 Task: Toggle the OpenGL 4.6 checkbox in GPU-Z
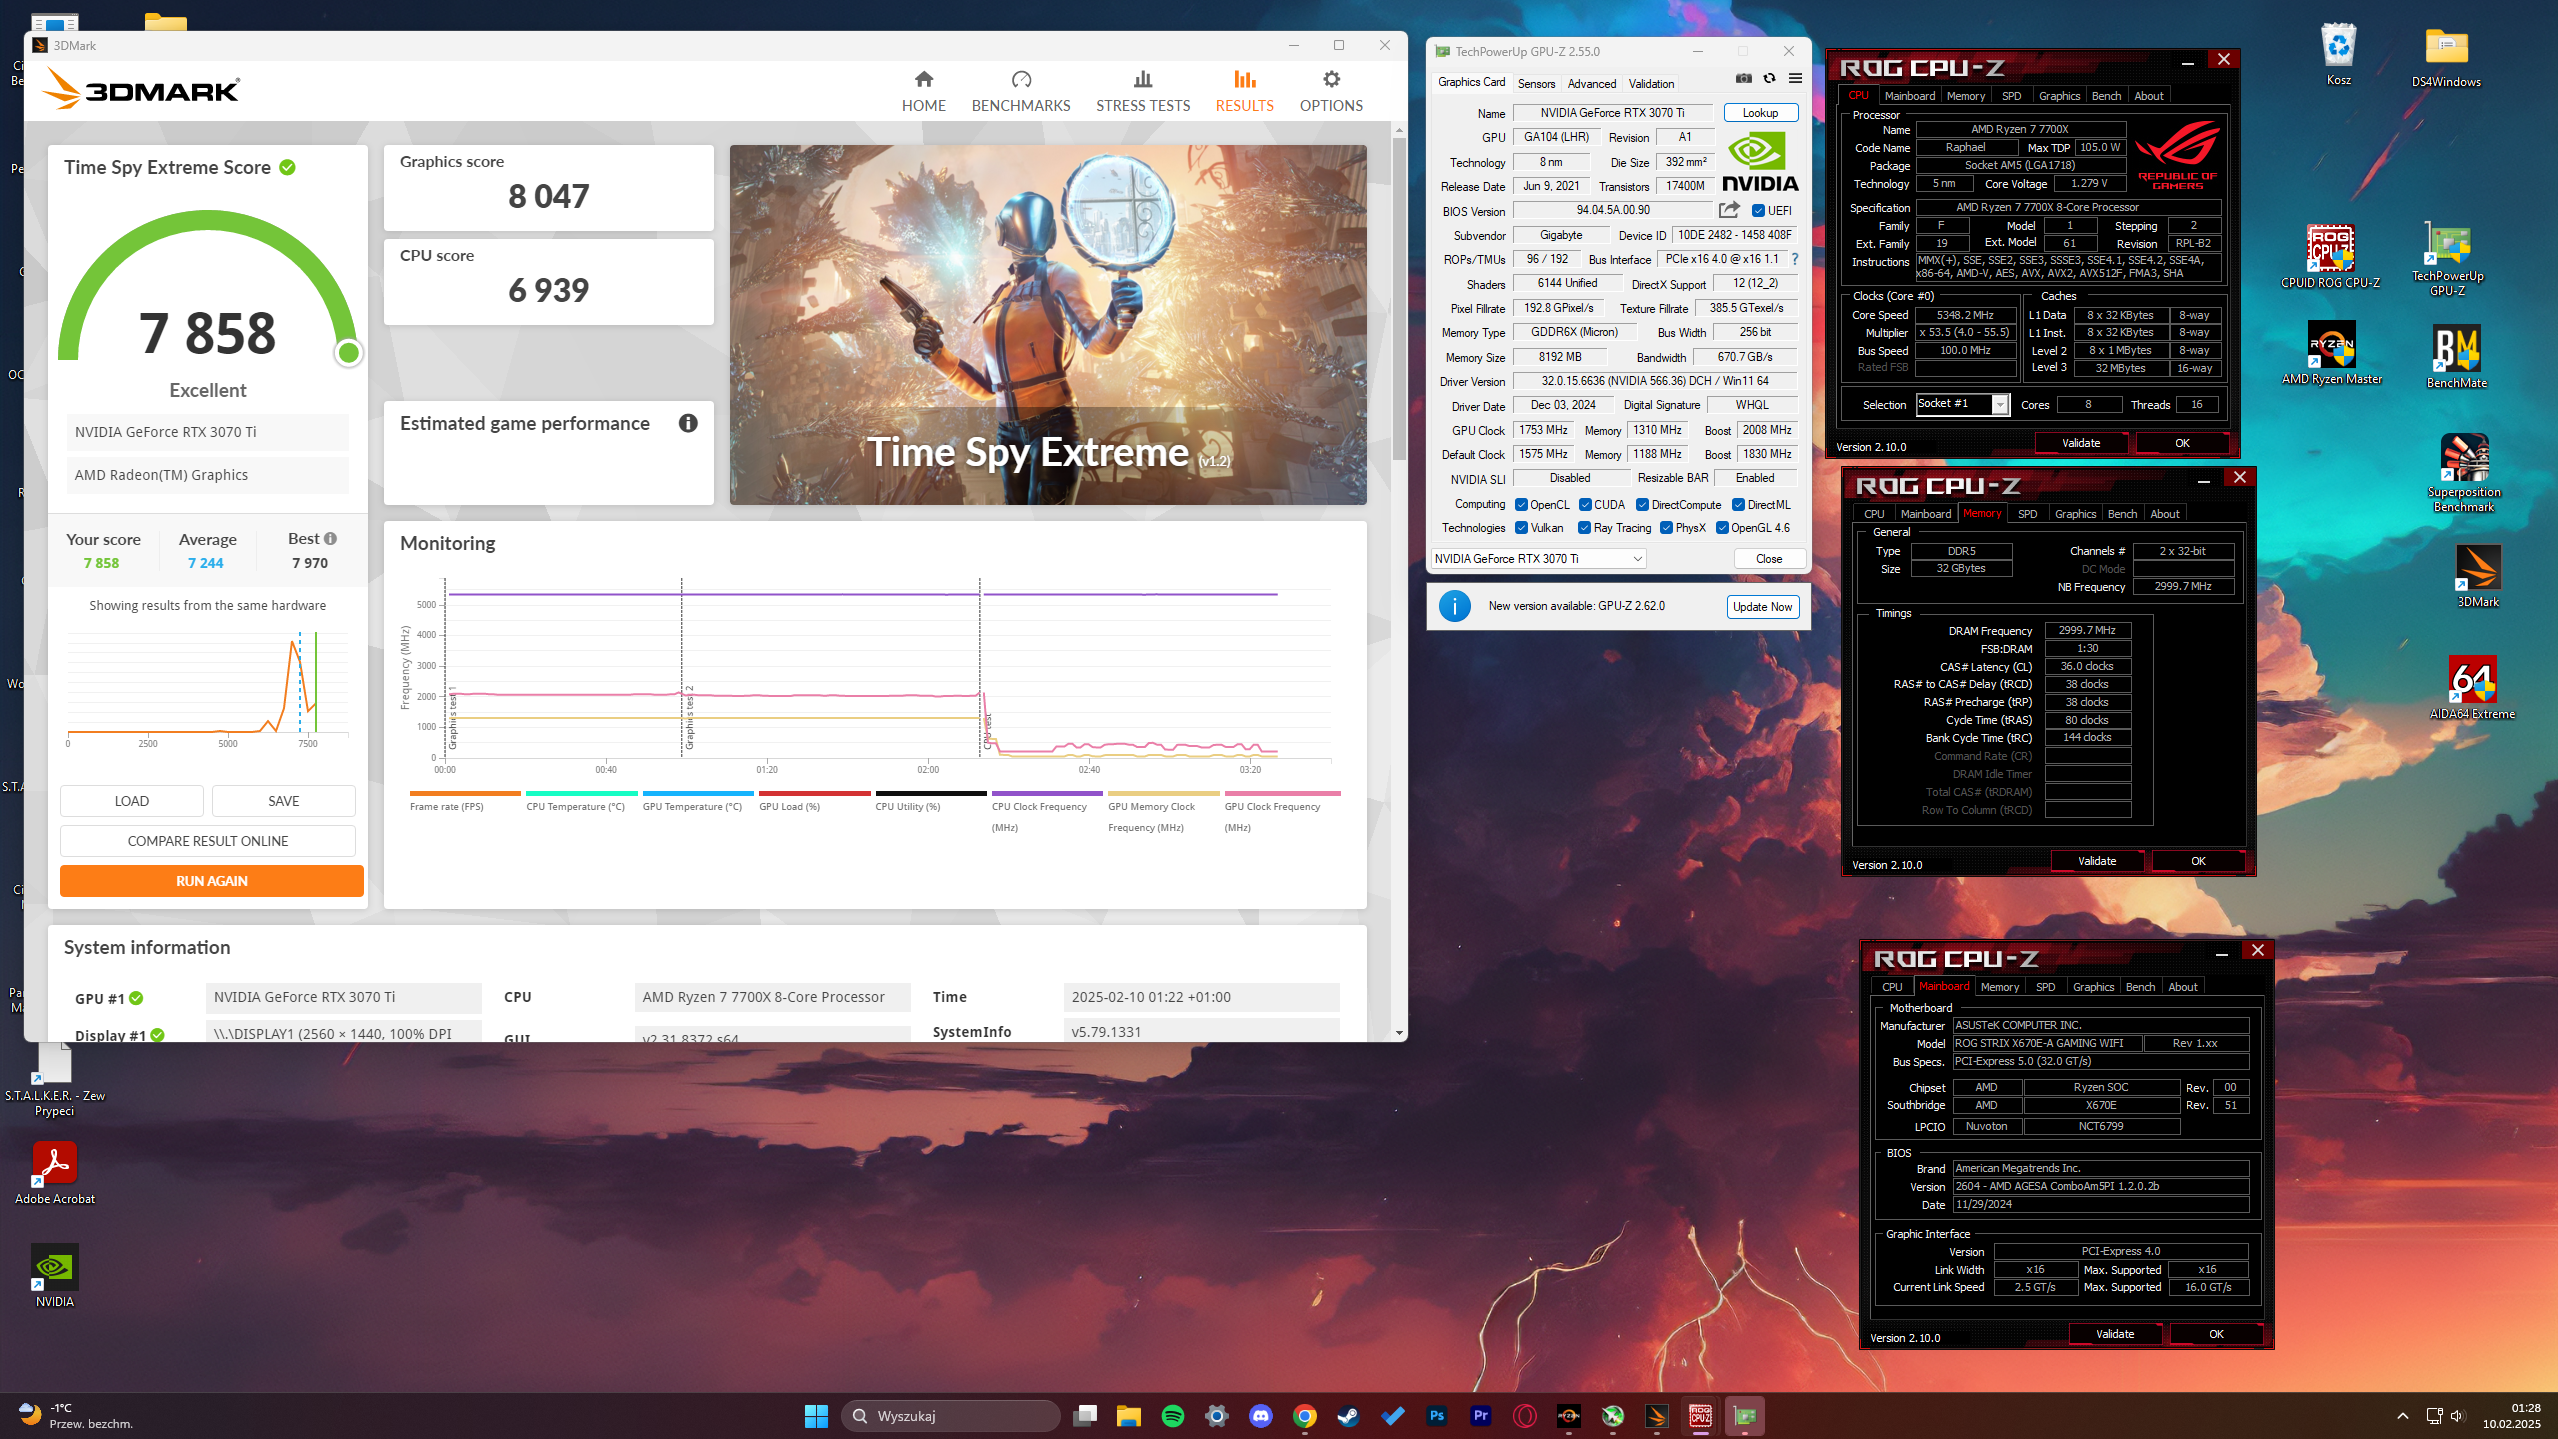tap(1722, 528)
